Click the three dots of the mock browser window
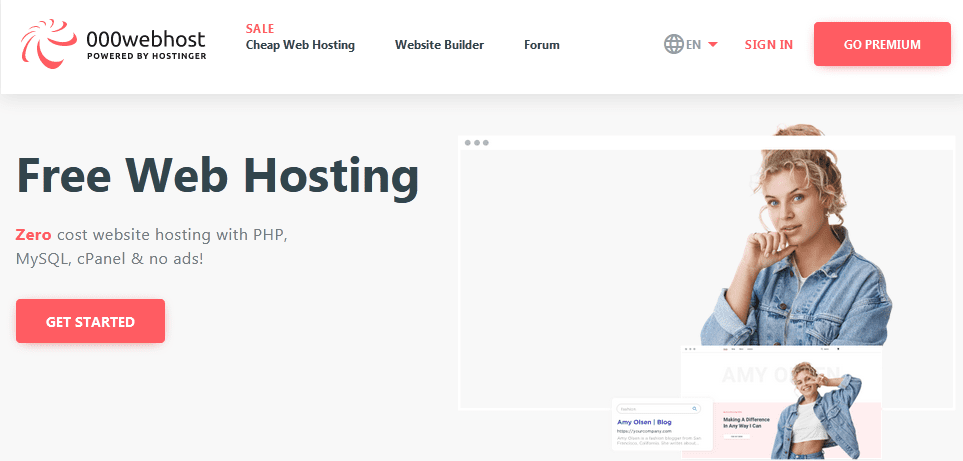Viewport: 963px width, 461px height. pyautogui.click(x=477, y=142)
